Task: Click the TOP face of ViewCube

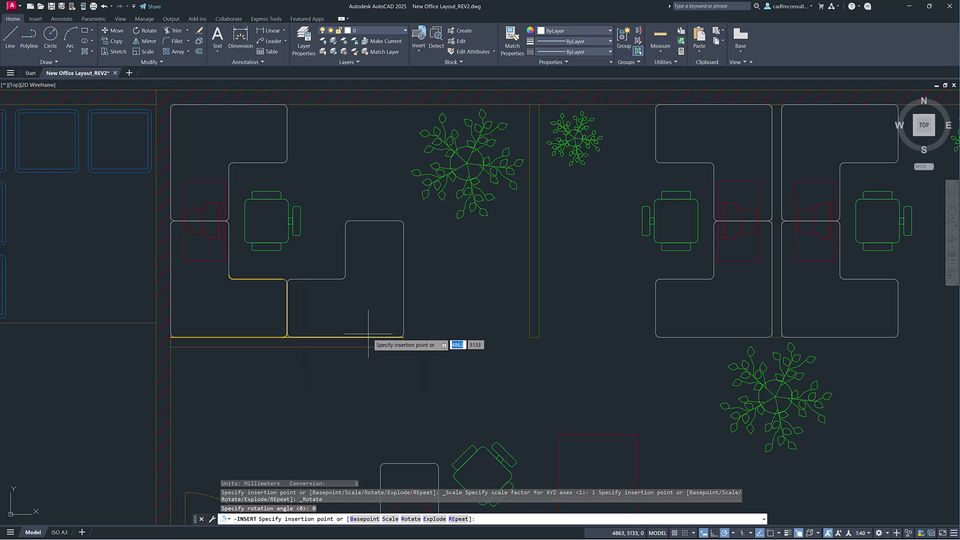Action: [924, 125]
